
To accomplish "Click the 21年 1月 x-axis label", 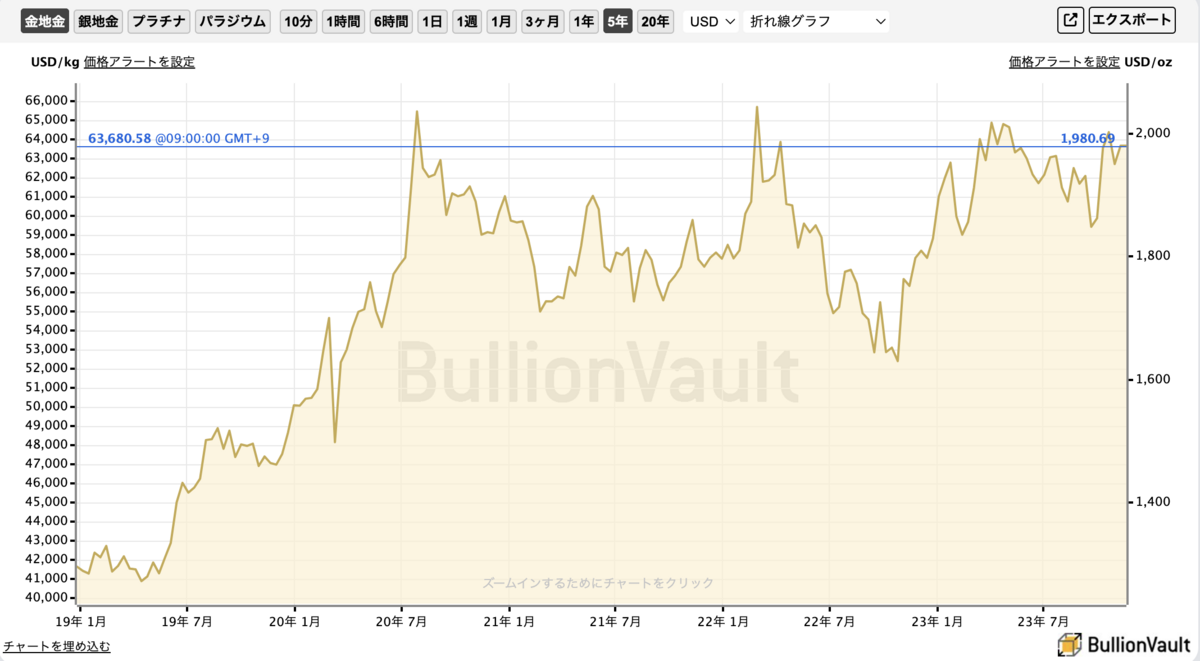I will (x=508, y=621).
